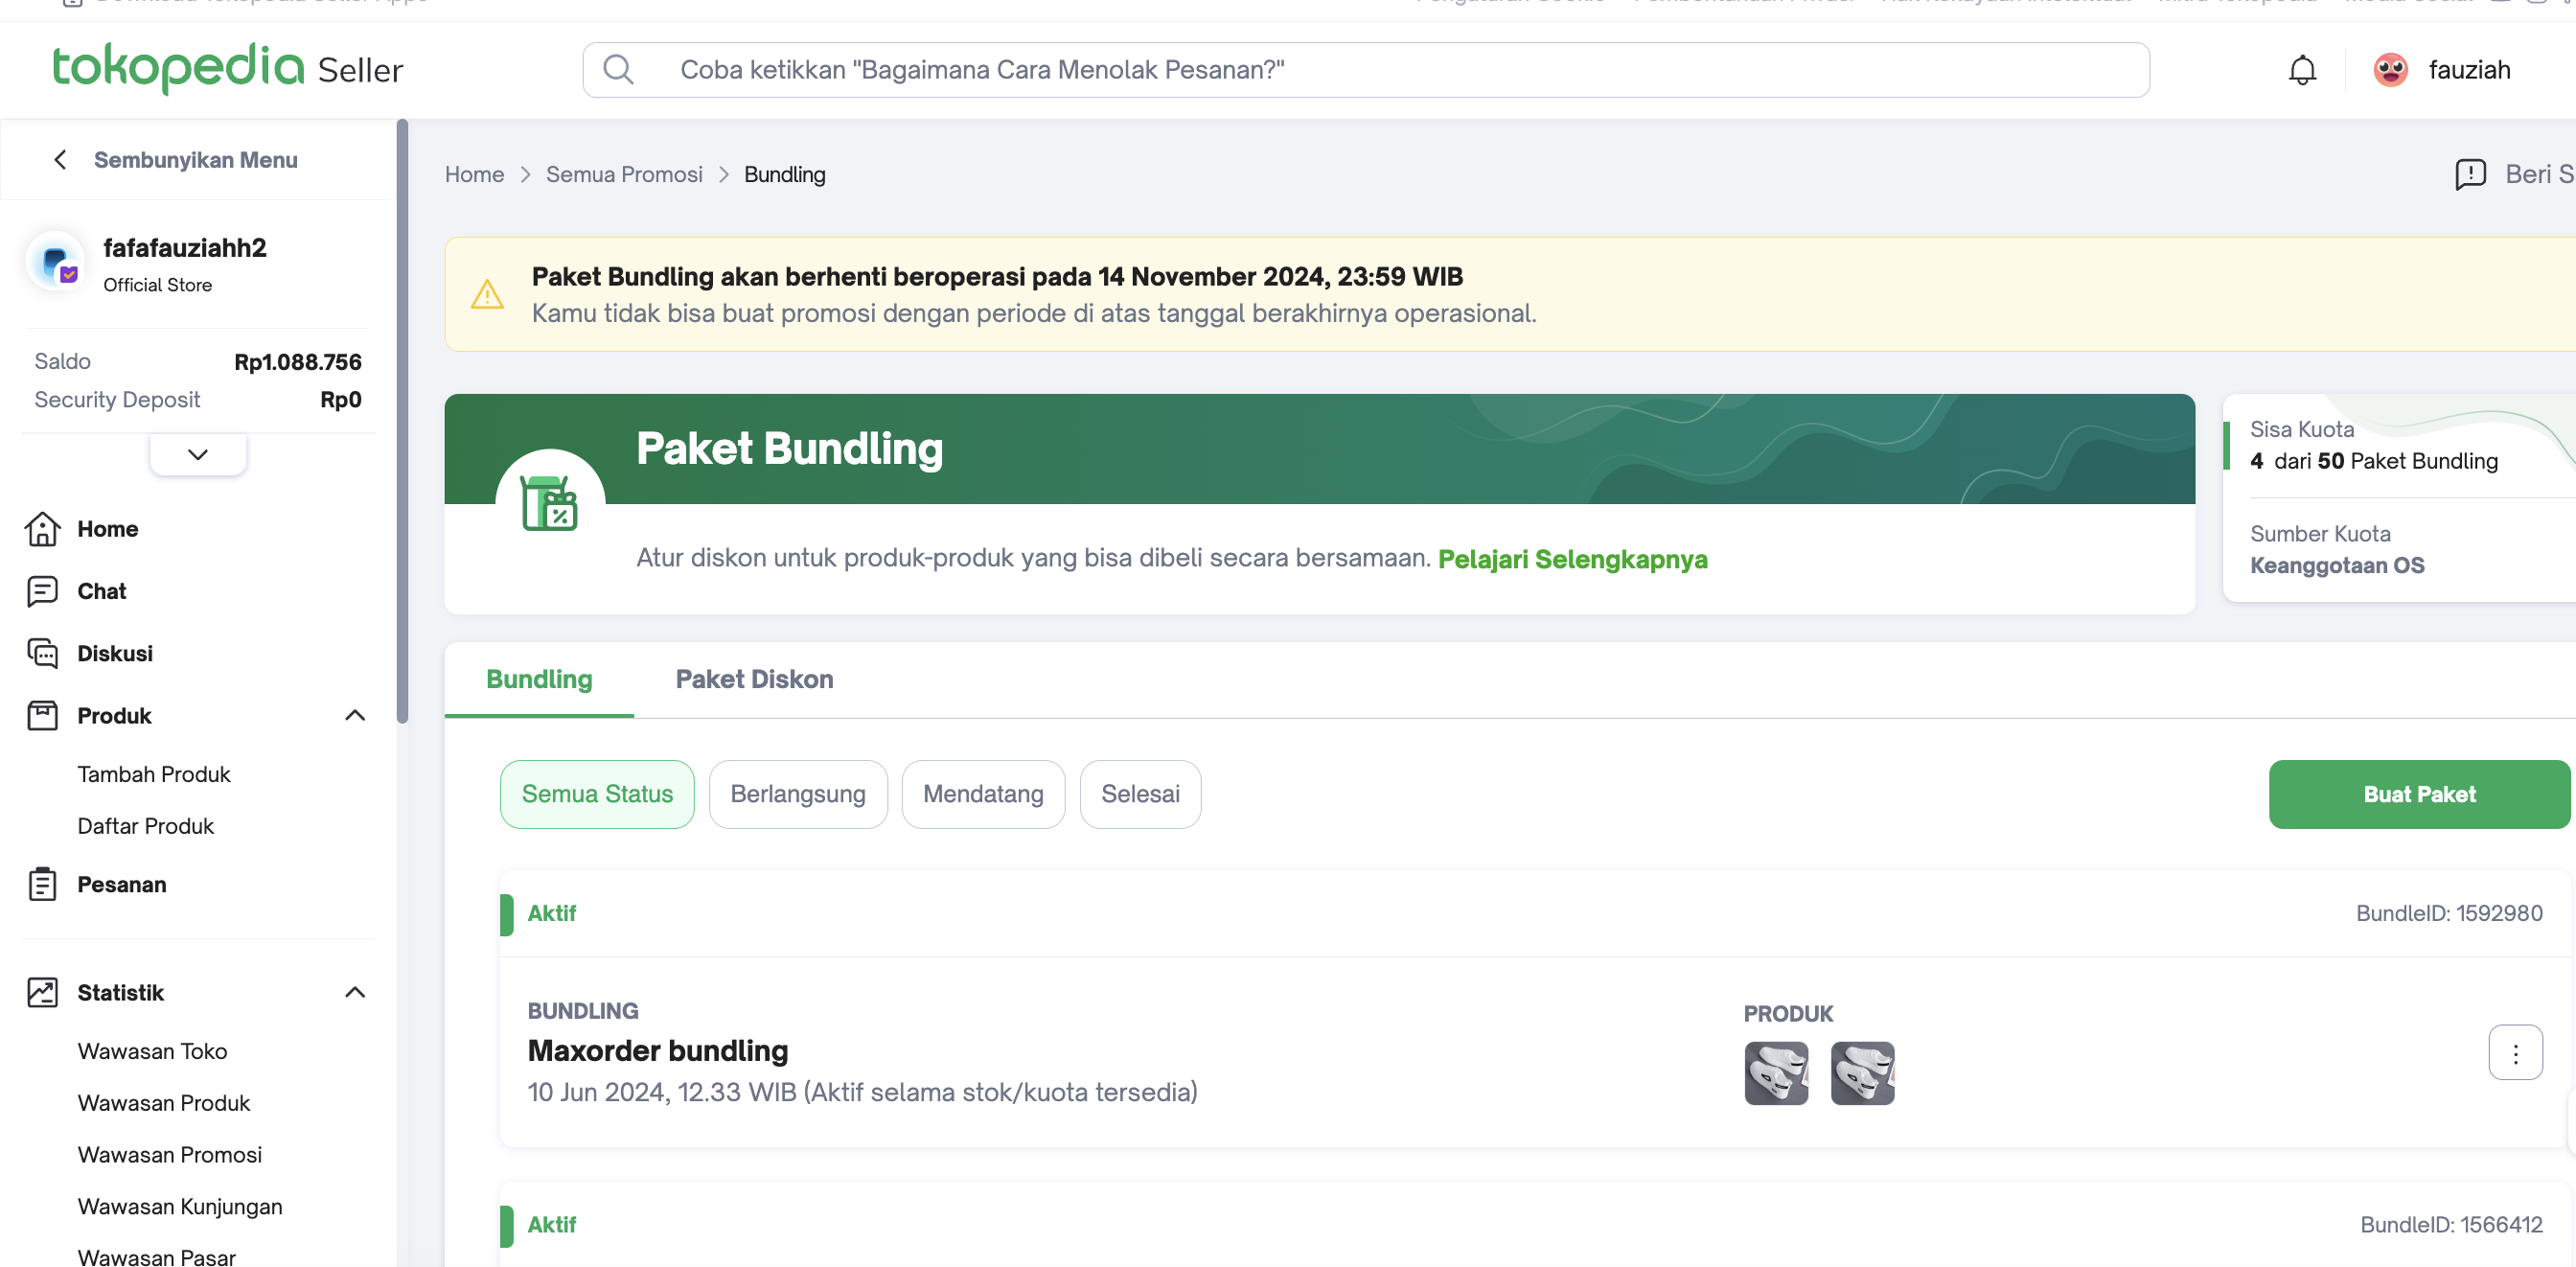The height and width of the screenshot is (1267, 2576).
Task: Click first product thumbnail of Maxorder bundling
Action: click(1776, 1073)
